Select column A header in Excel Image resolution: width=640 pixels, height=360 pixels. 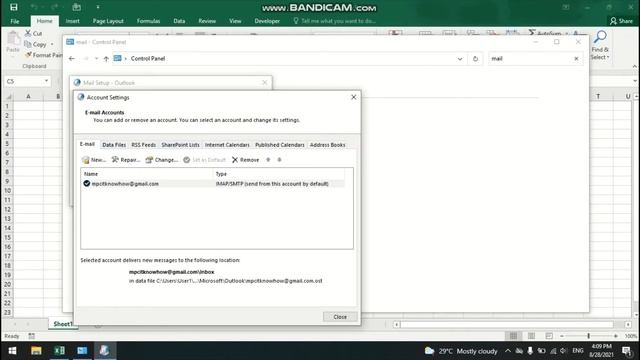(x=28, y=96)
